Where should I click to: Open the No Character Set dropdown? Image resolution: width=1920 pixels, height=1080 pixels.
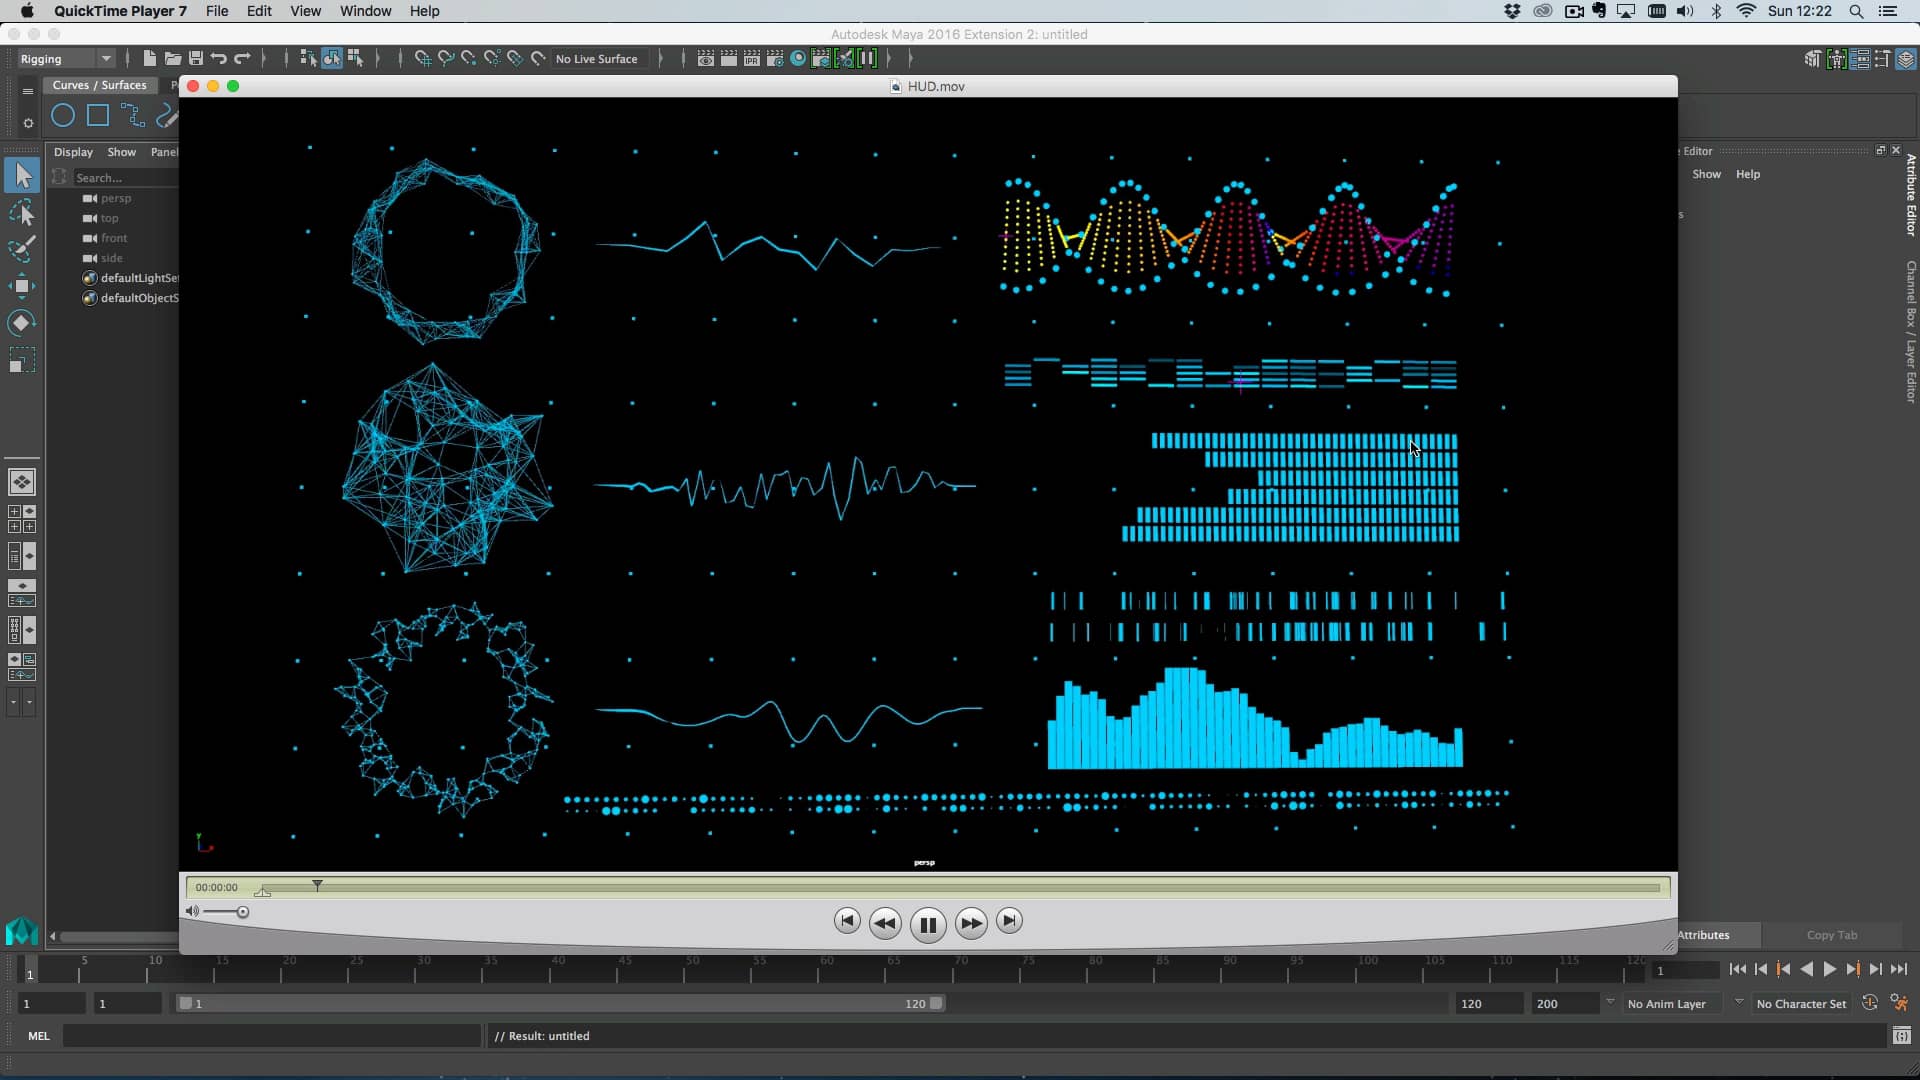pos(1800,1004)
